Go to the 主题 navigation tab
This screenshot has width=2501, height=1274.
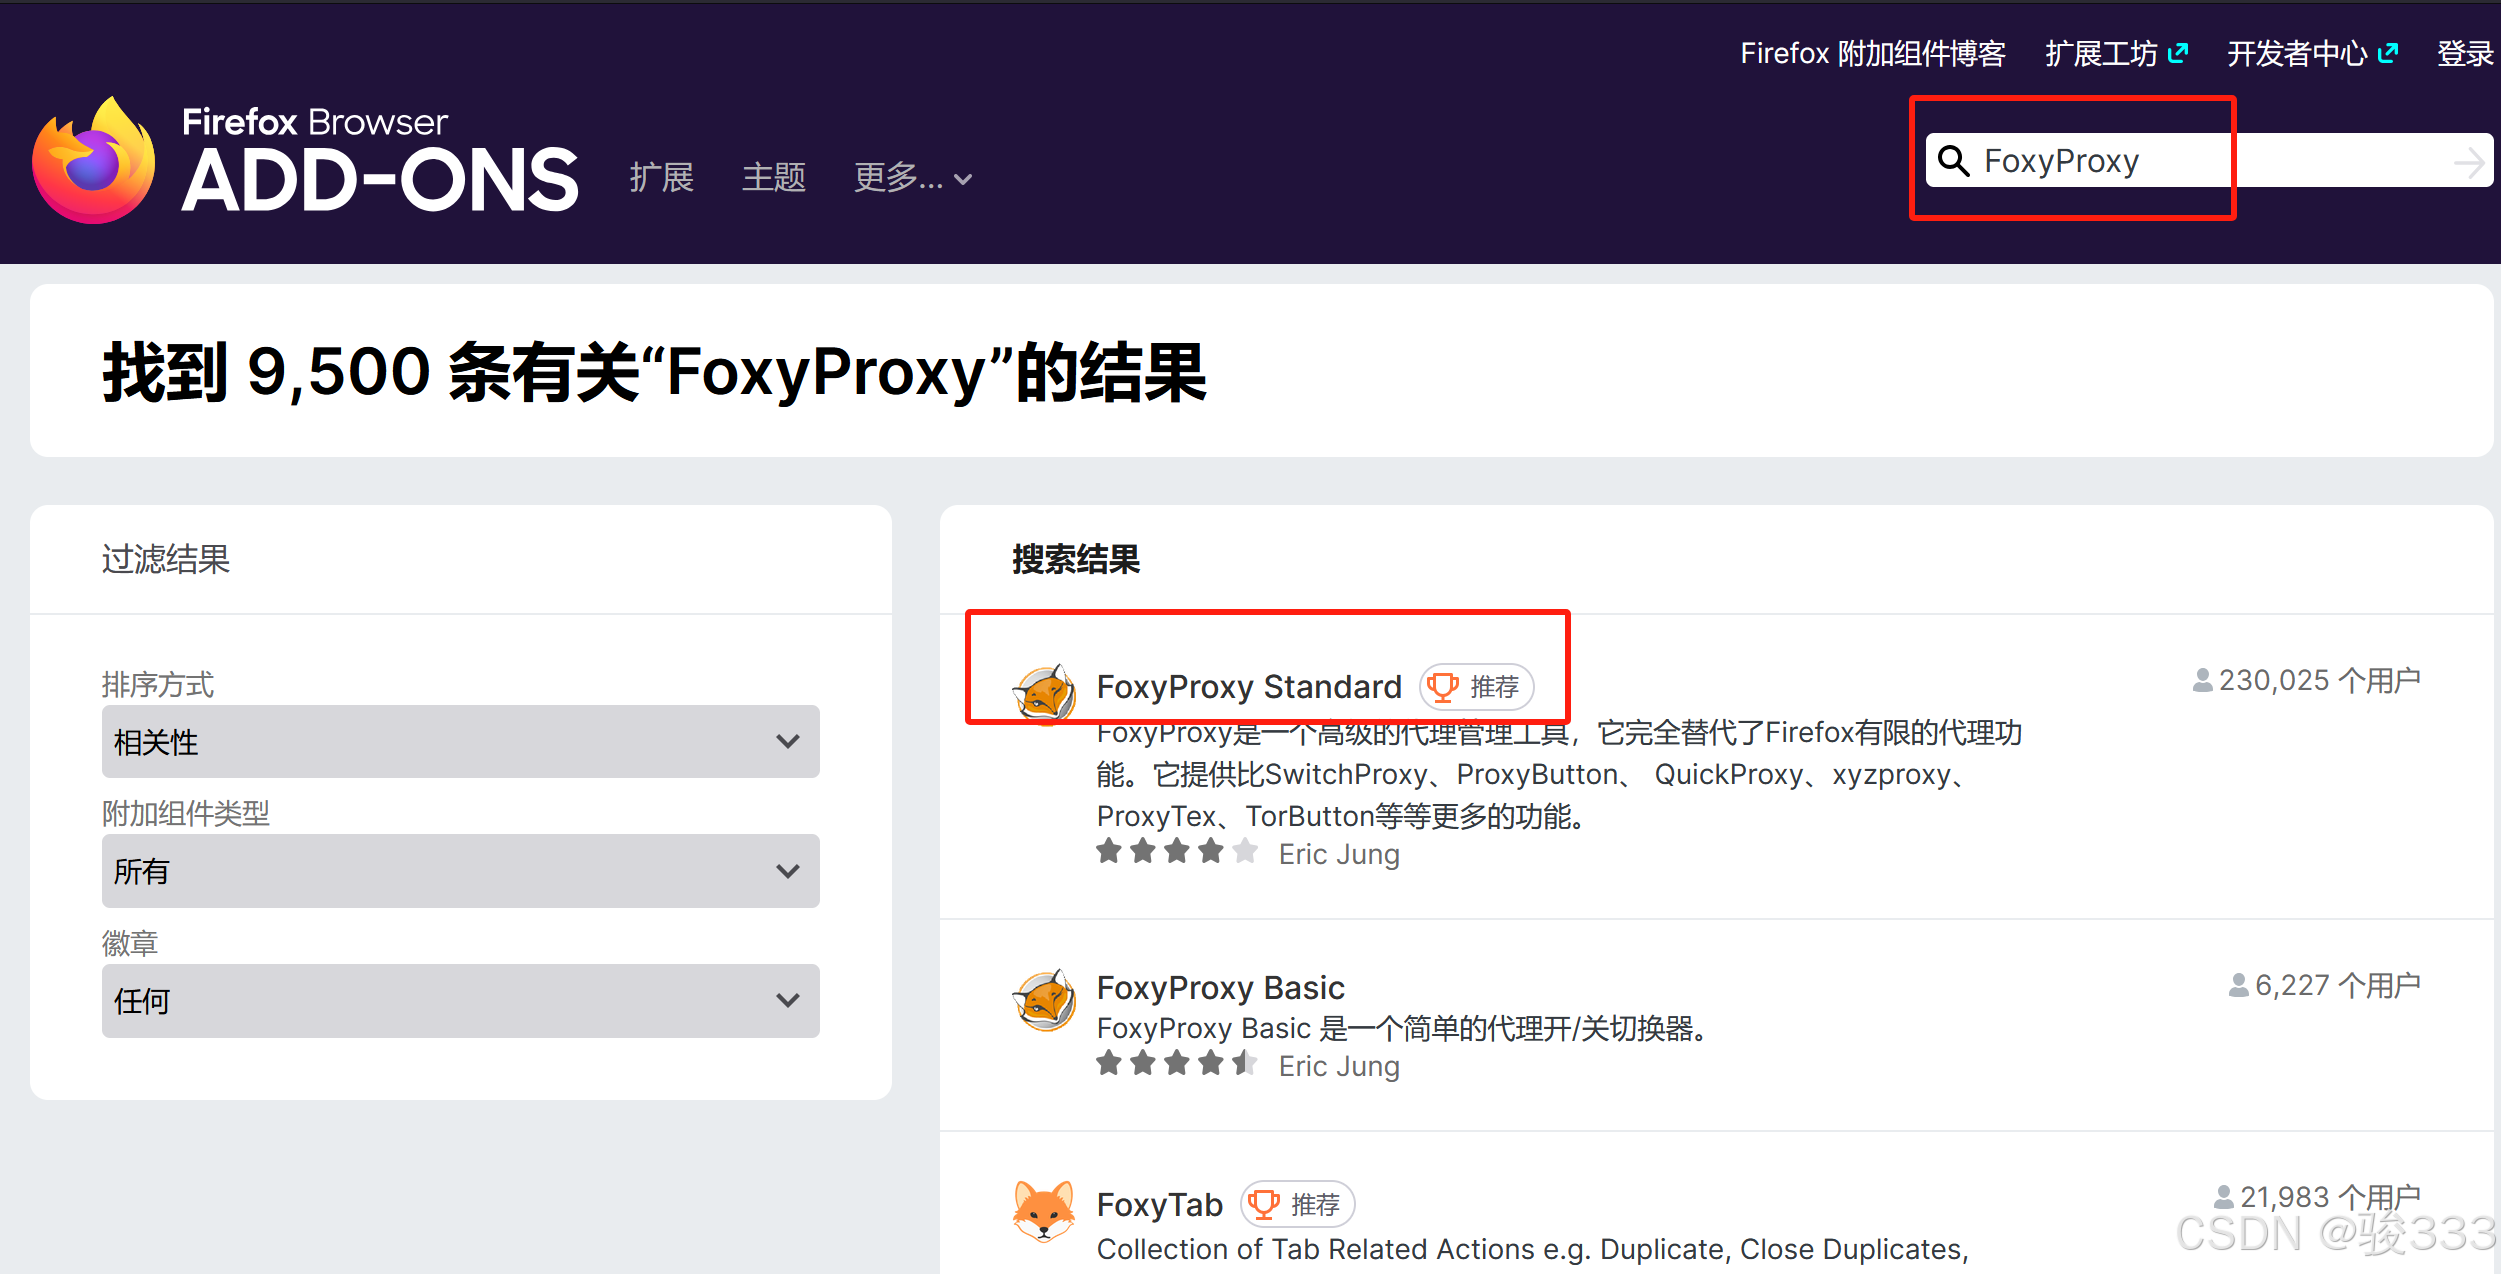(x=773, y=178)
